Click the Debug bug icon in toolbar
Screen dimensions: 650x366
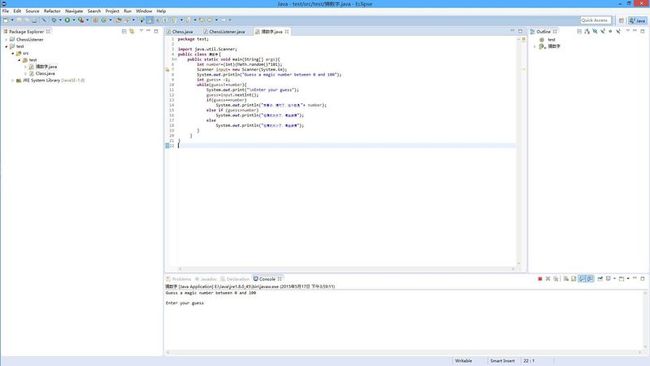pyautogui.click(x=54, y=20)
